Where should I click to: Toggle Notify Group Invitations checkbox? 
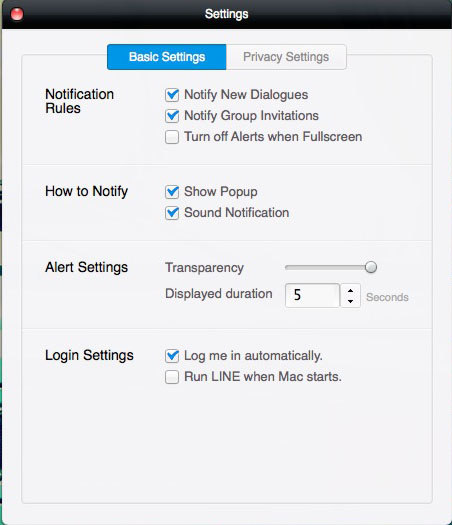tap(172, 116)
